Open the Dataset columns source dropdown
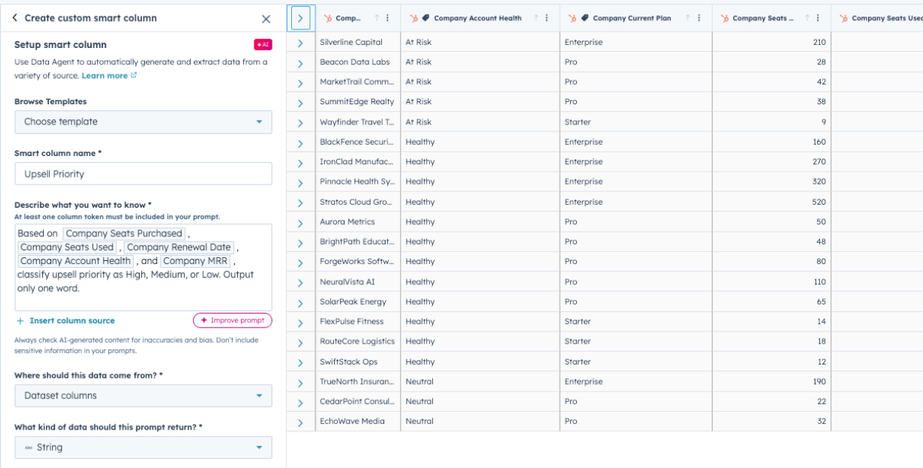The image size is (923, 468). (143, 396)
